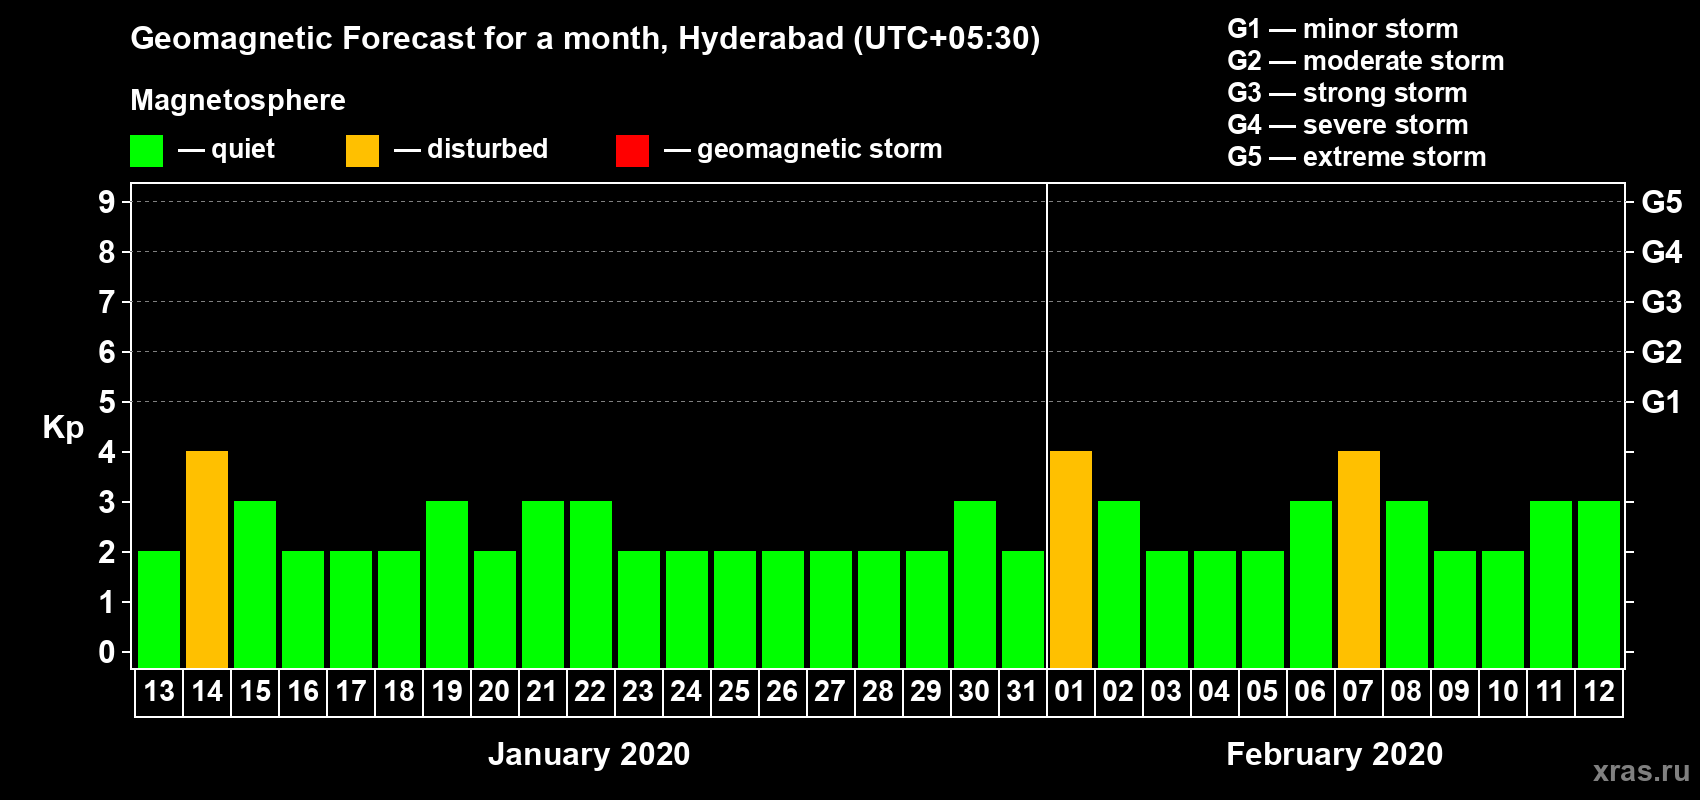Click the red geomagnetic storm legend swatch
The width and height of the screenshot is (1700, 800).
(x=632, y=151)
